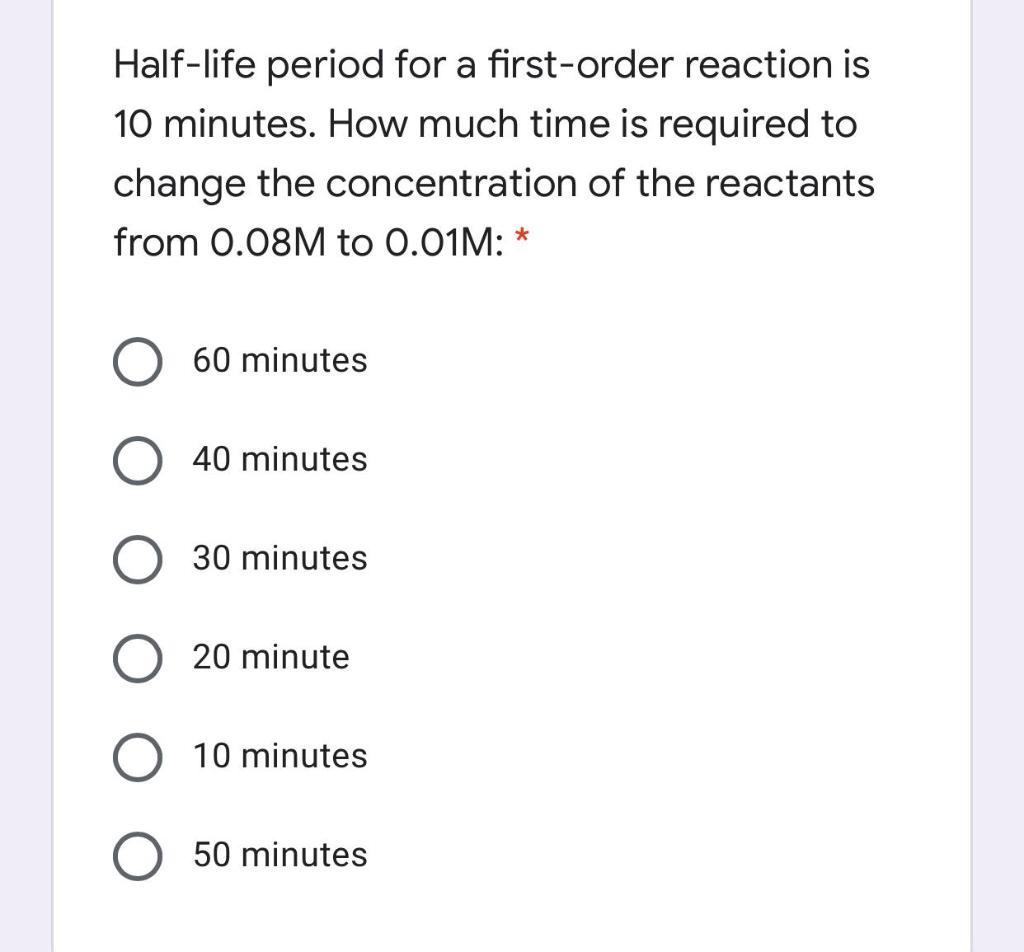1024x952 pixels.
Task: Click the red required asterisk
Action: point(523,240)
